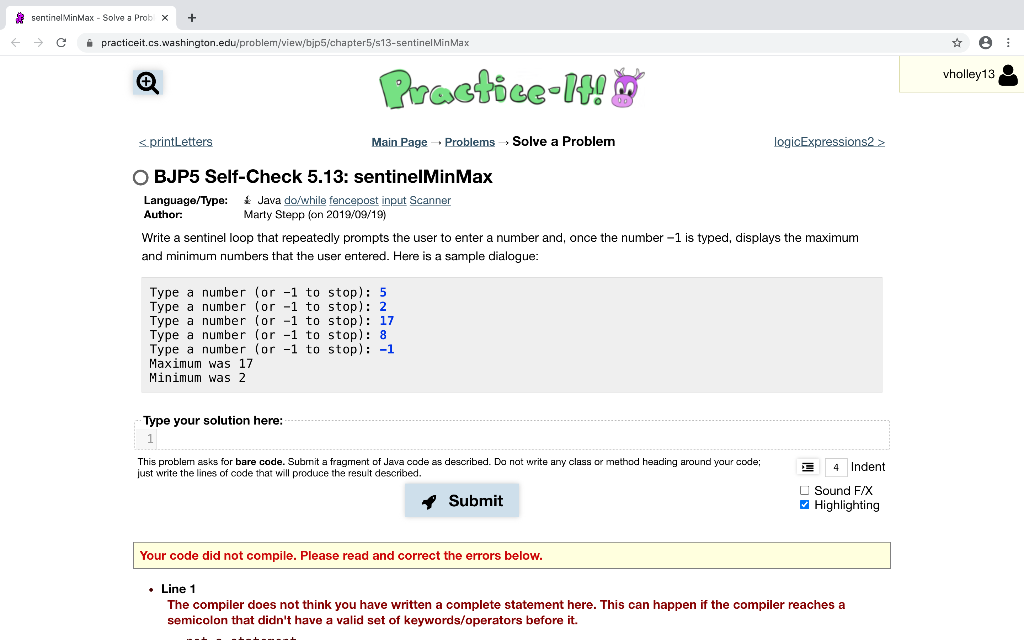Open the printLetters problem link
The image size is (1024, 640).
pos(175,141)
